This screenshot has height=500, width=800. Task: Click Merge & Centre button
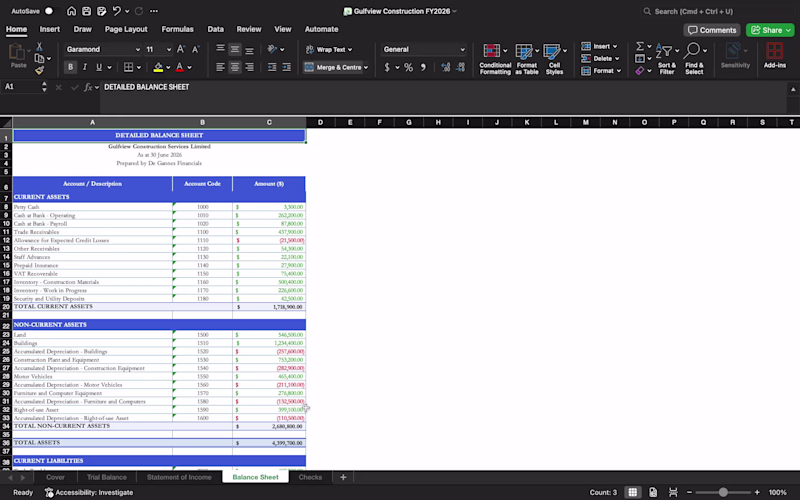tap(335, 67)
